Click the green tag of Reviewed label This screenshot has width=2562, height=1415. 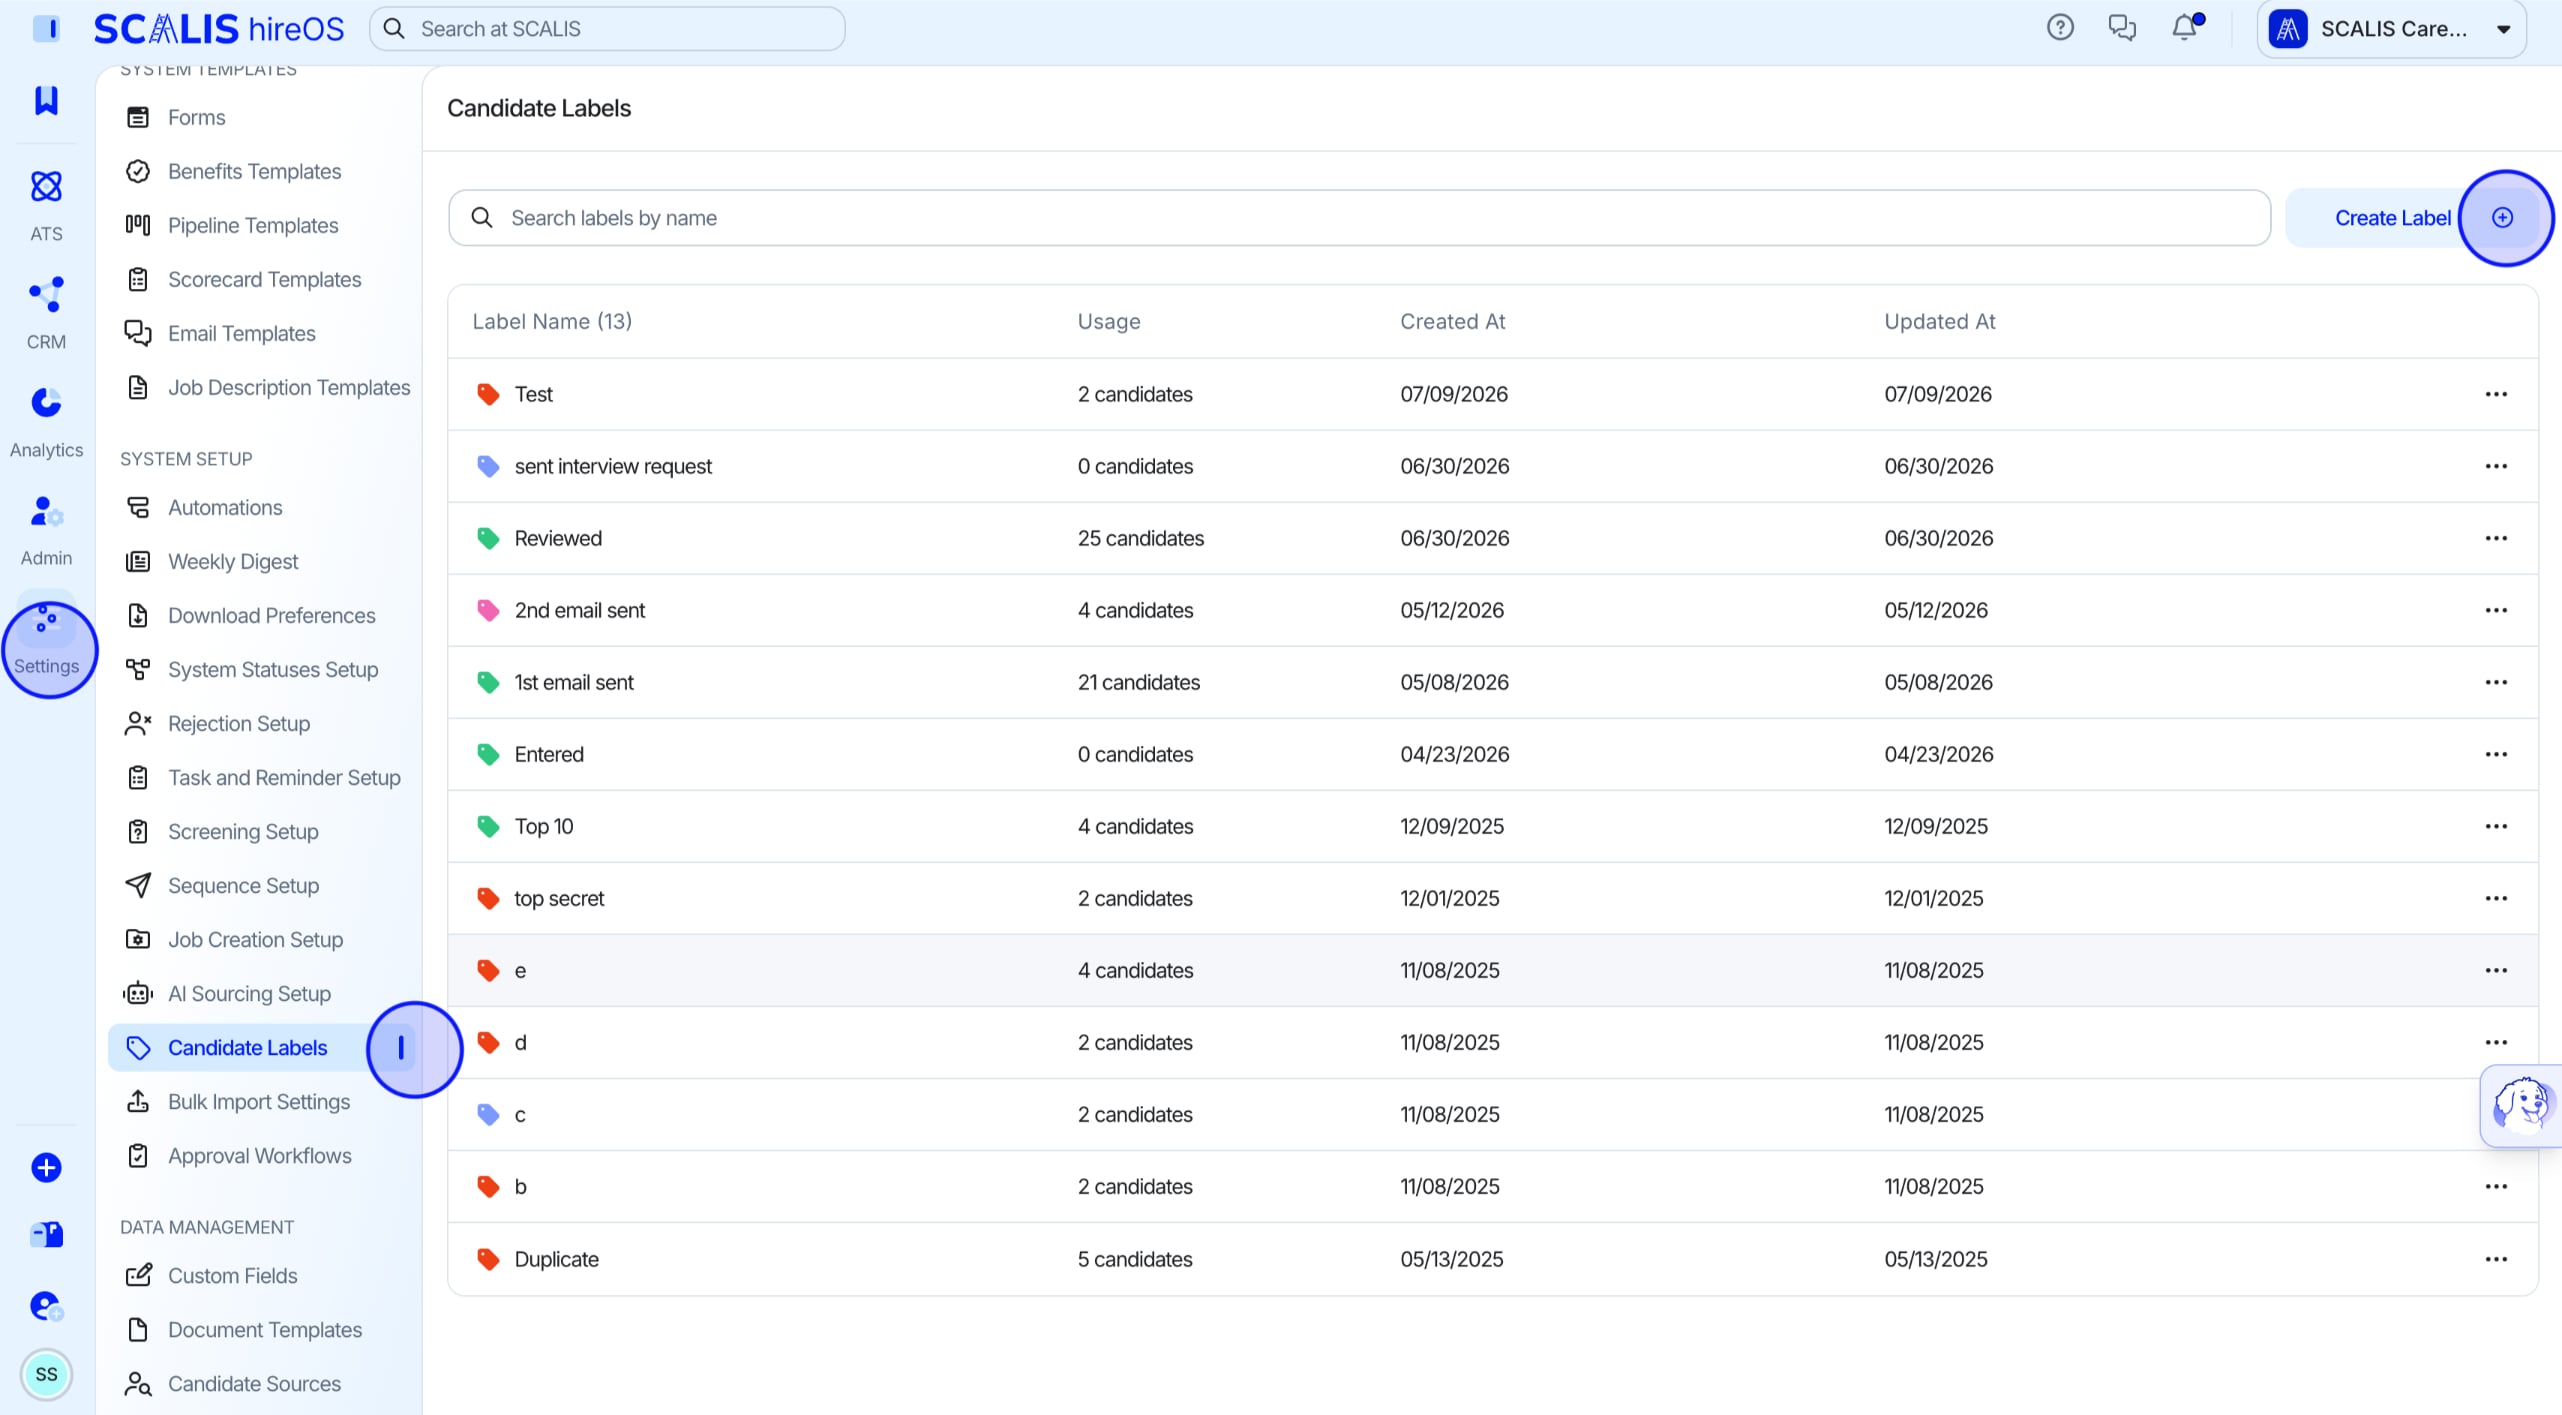pyautogui.click(x=488, y=538)
